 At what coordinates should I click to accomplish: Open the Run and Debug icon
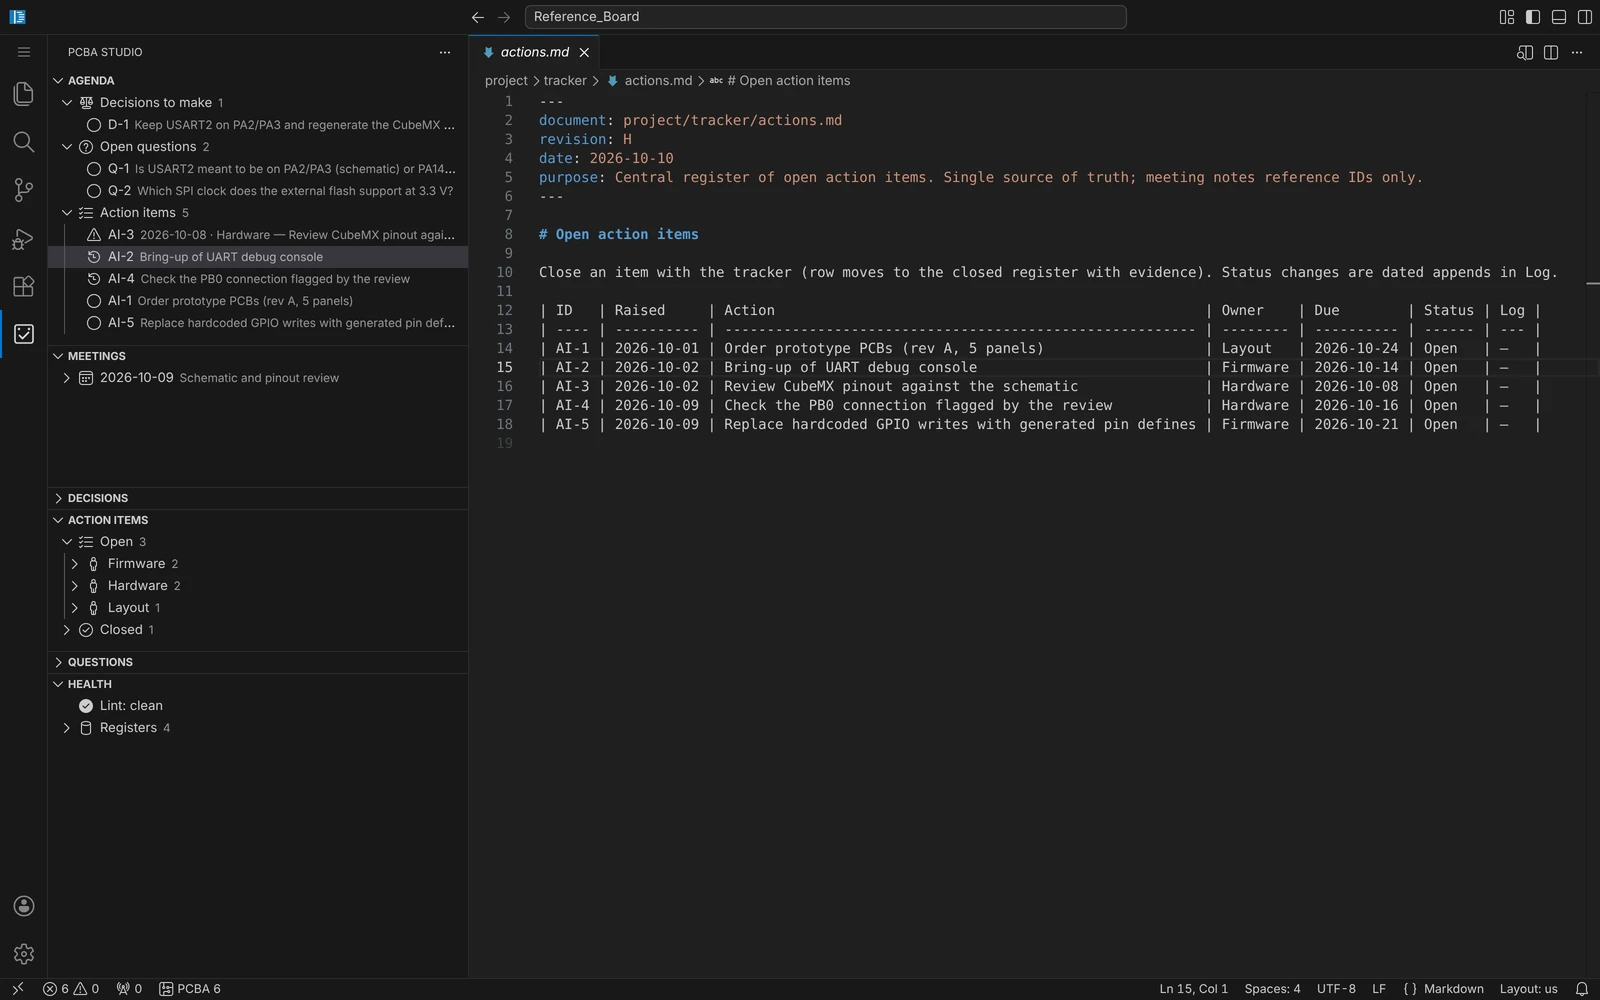23,238
